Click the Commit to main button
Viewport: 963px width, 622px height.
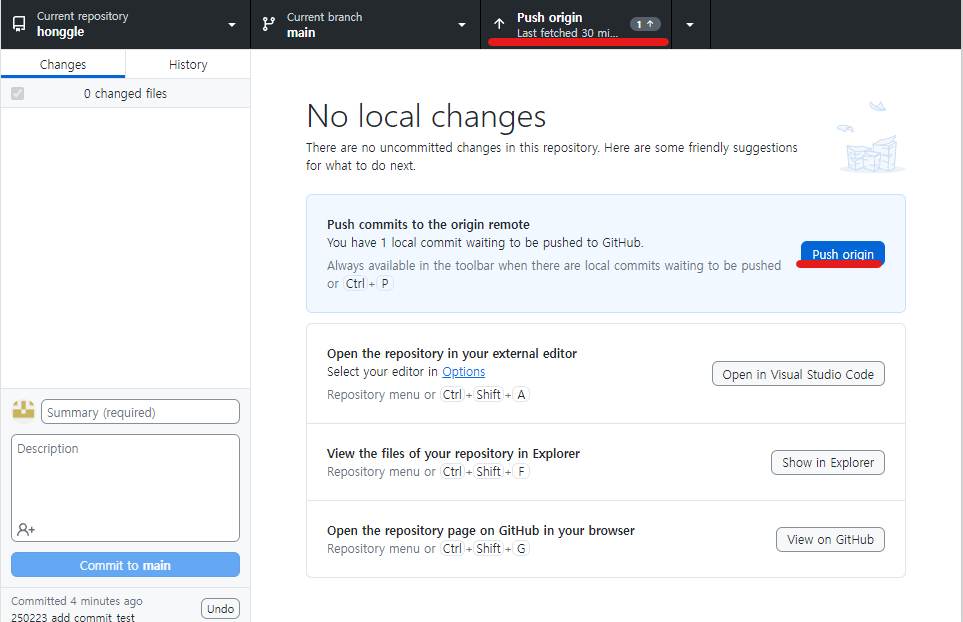coord(125,565)
